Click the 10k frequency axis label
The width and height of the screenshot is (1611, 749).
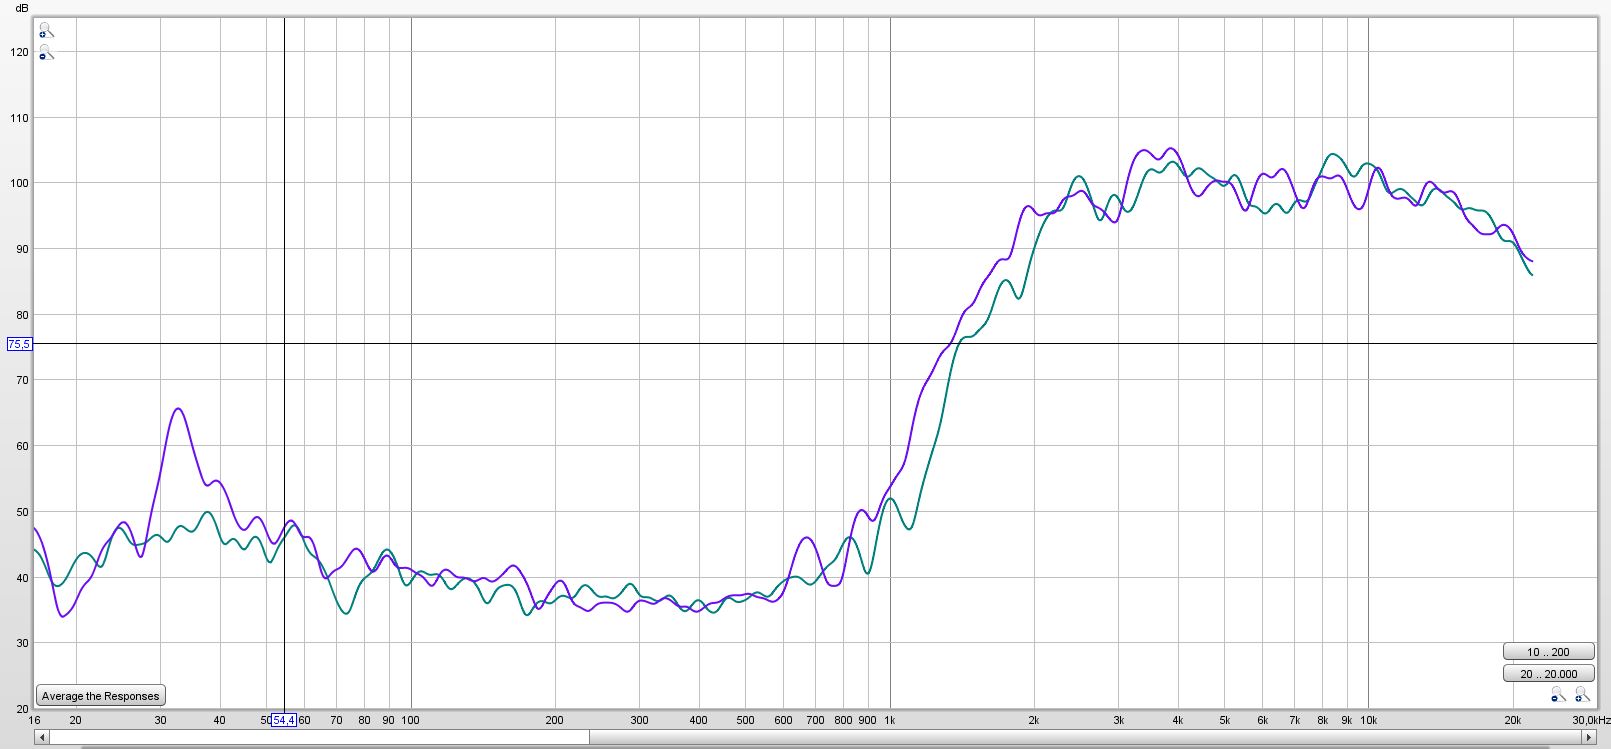tap(1368, 720)
